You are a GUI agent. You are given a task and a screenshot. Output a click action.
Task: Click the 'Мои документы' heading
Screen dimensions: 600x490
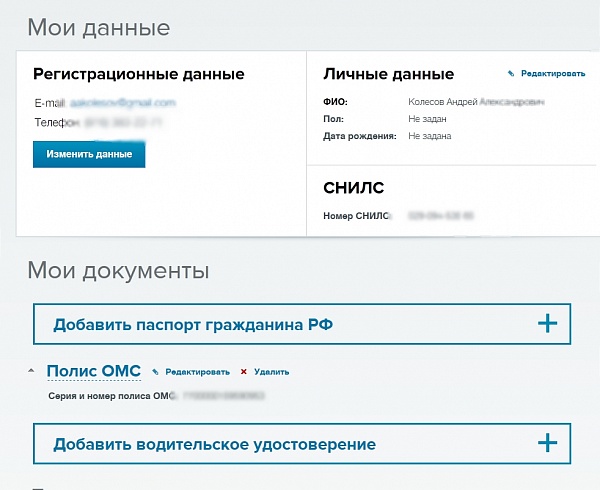tap(118, 270)
